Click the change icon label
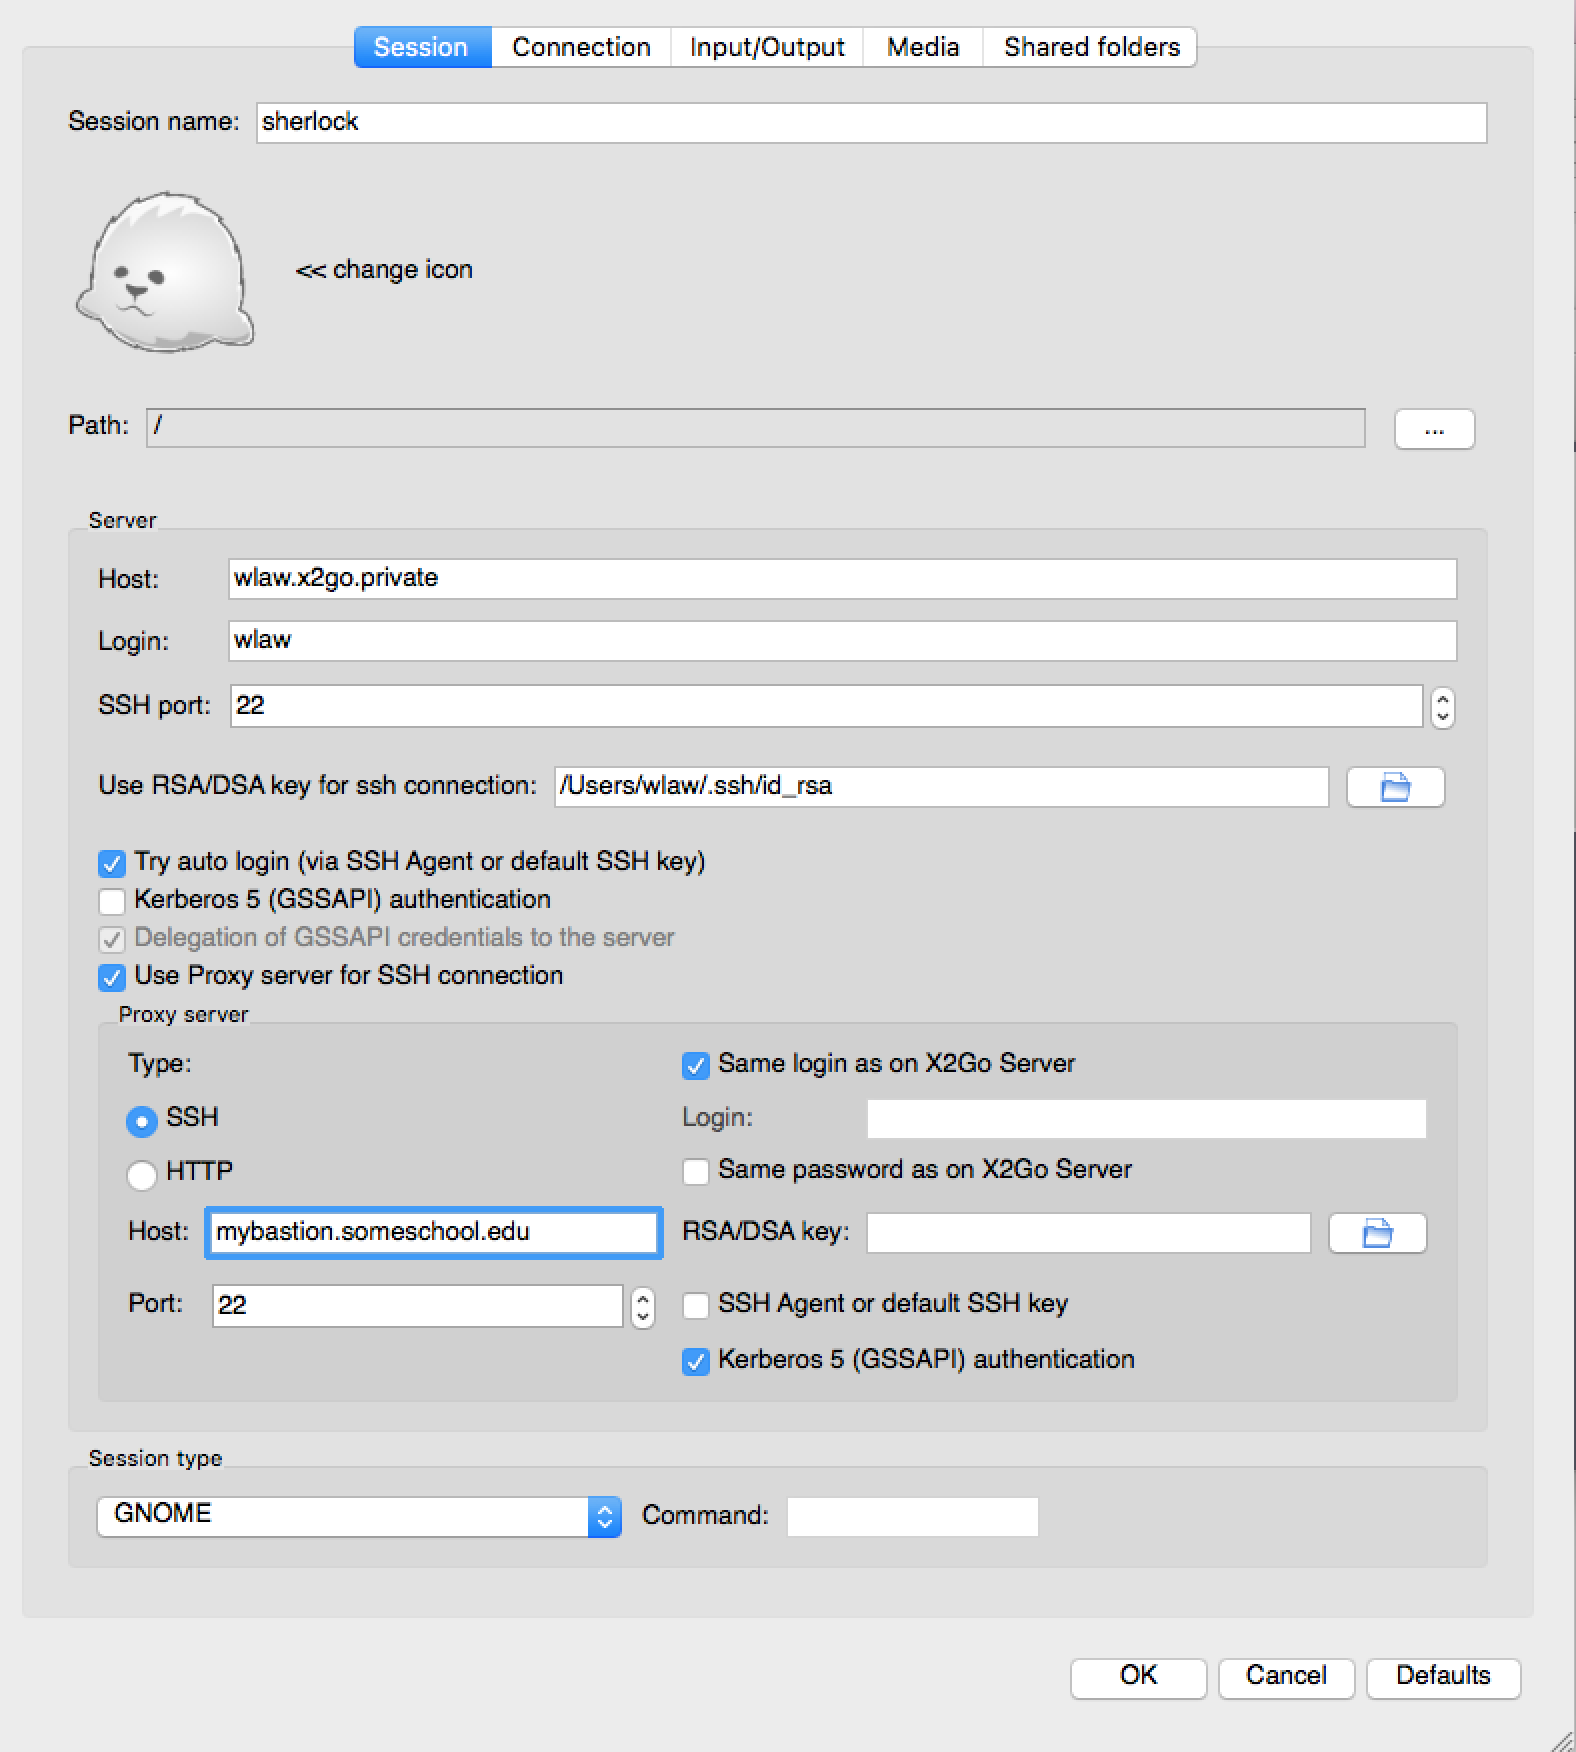This screenshot has height=1752, width=1576. (384, 270)
